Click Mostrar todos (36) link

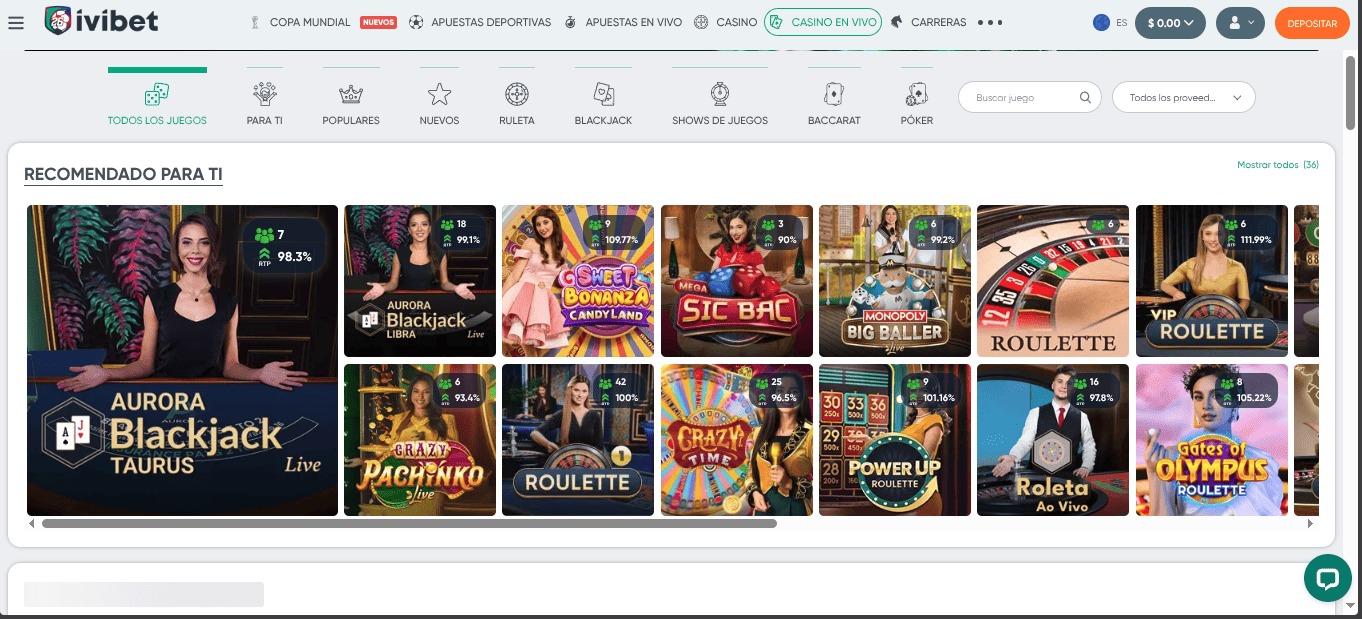click(x=1278, y=165)
